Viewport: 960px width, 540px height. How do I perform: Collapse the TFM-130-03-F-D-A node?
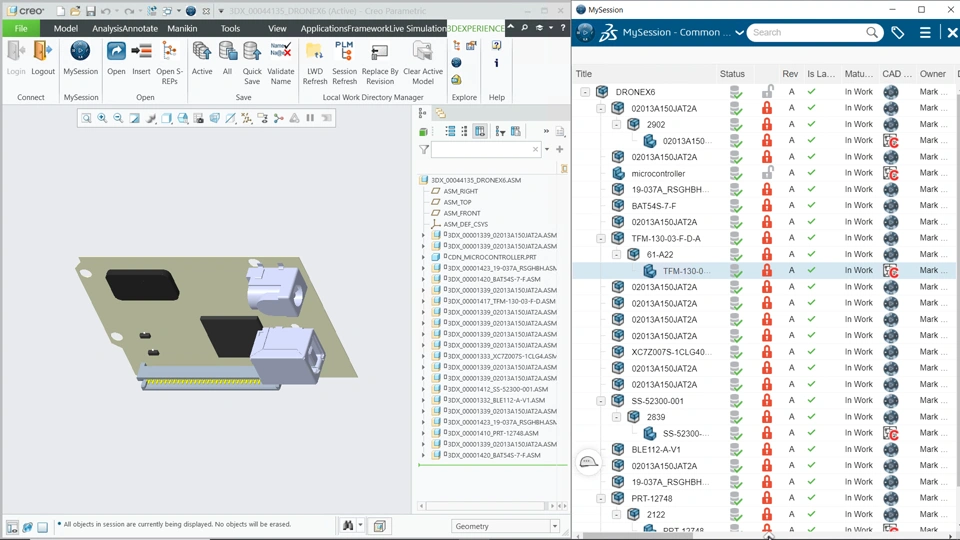point(601,238)
